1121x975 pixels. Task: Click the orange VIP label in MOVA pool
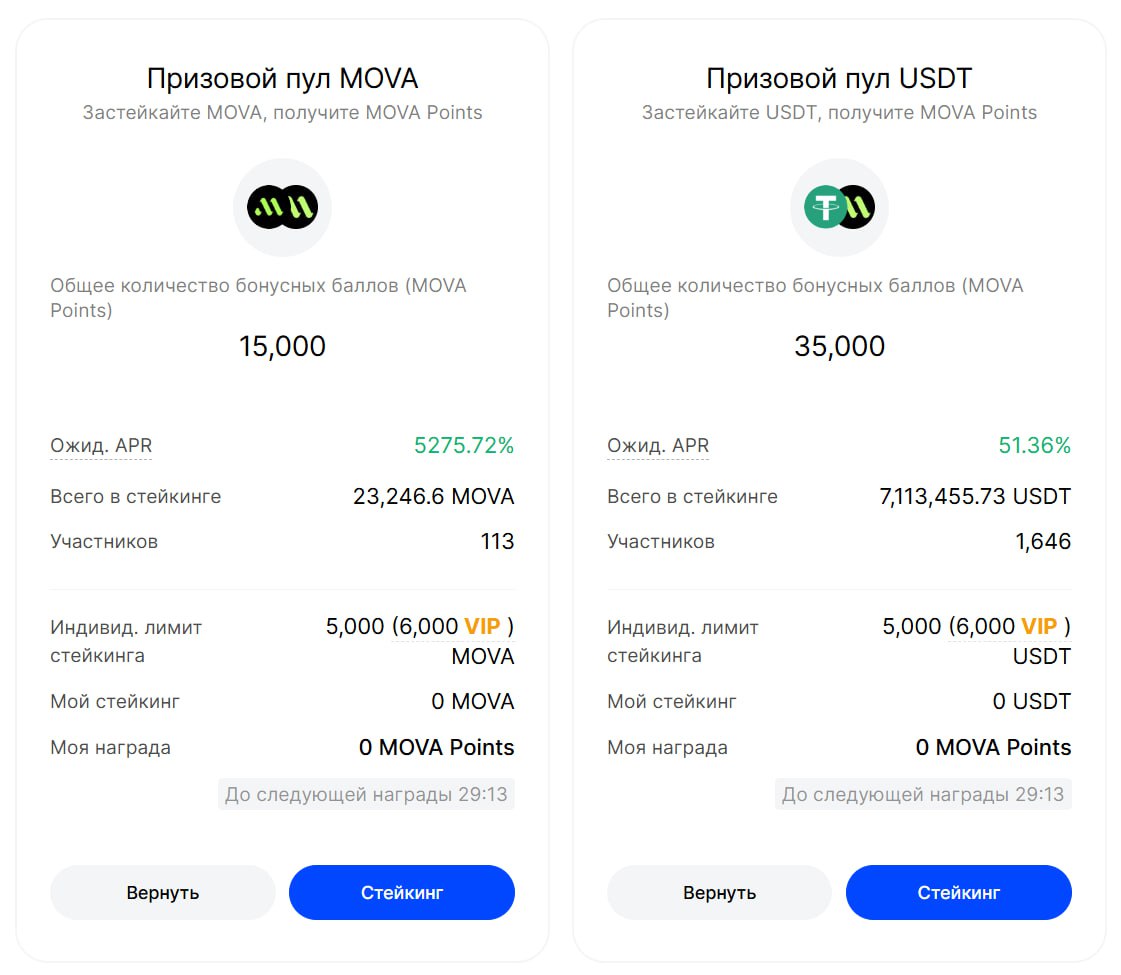click(x=482, y=627)
